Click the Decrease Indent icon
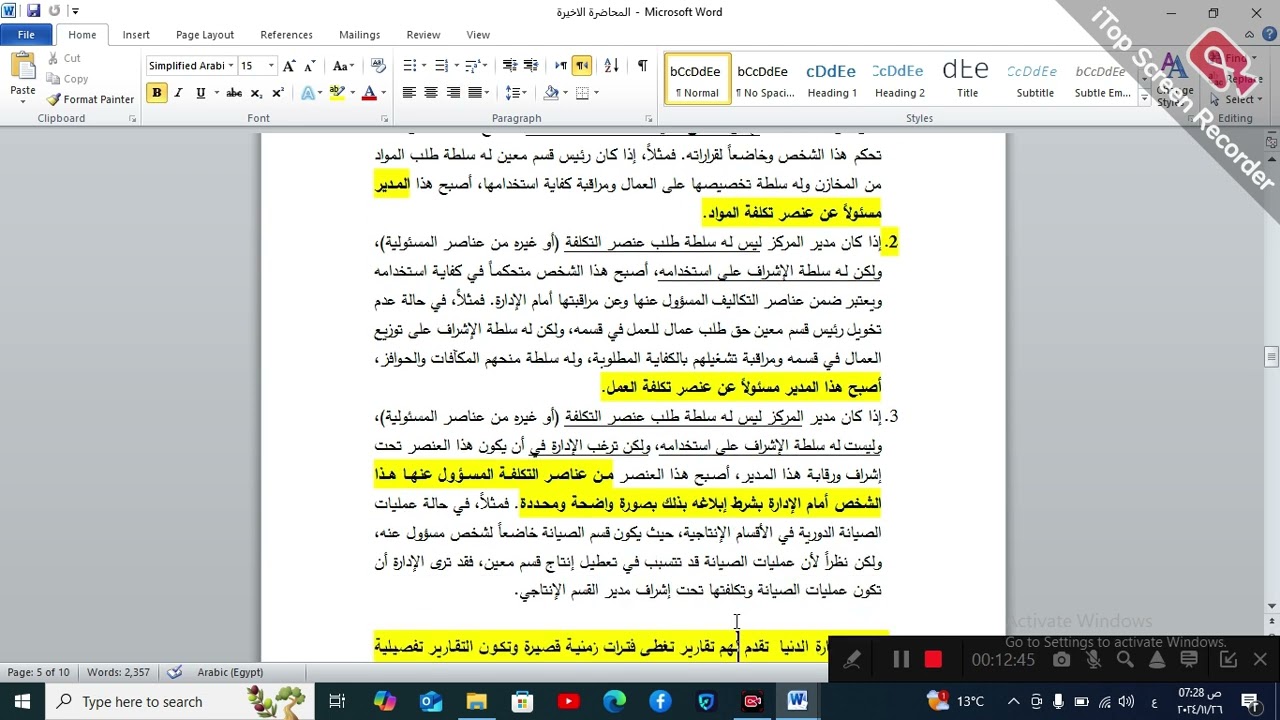The width and height of the screenshot is (1280, 720). pyautogui.click(x=509, y=66)
